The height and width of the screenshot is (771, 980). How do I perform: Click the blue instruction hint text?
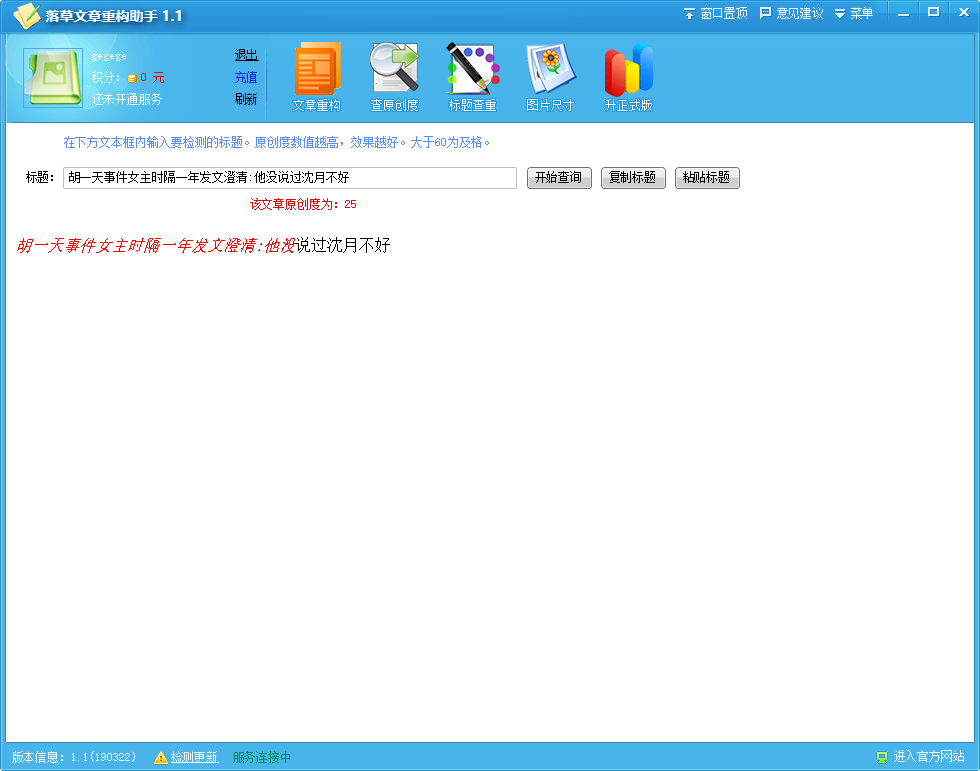coord(276,142)
